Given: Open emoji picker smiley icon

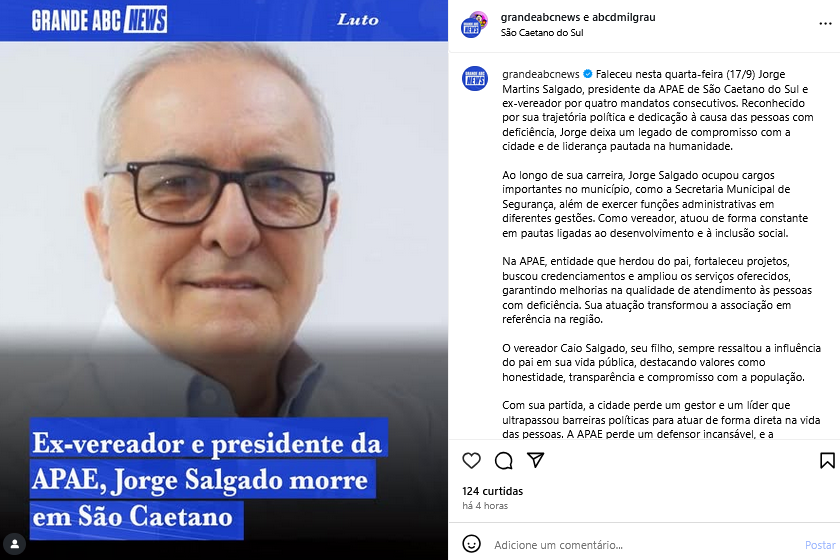Looking at the screenshot, I should (x=471, y=544).
